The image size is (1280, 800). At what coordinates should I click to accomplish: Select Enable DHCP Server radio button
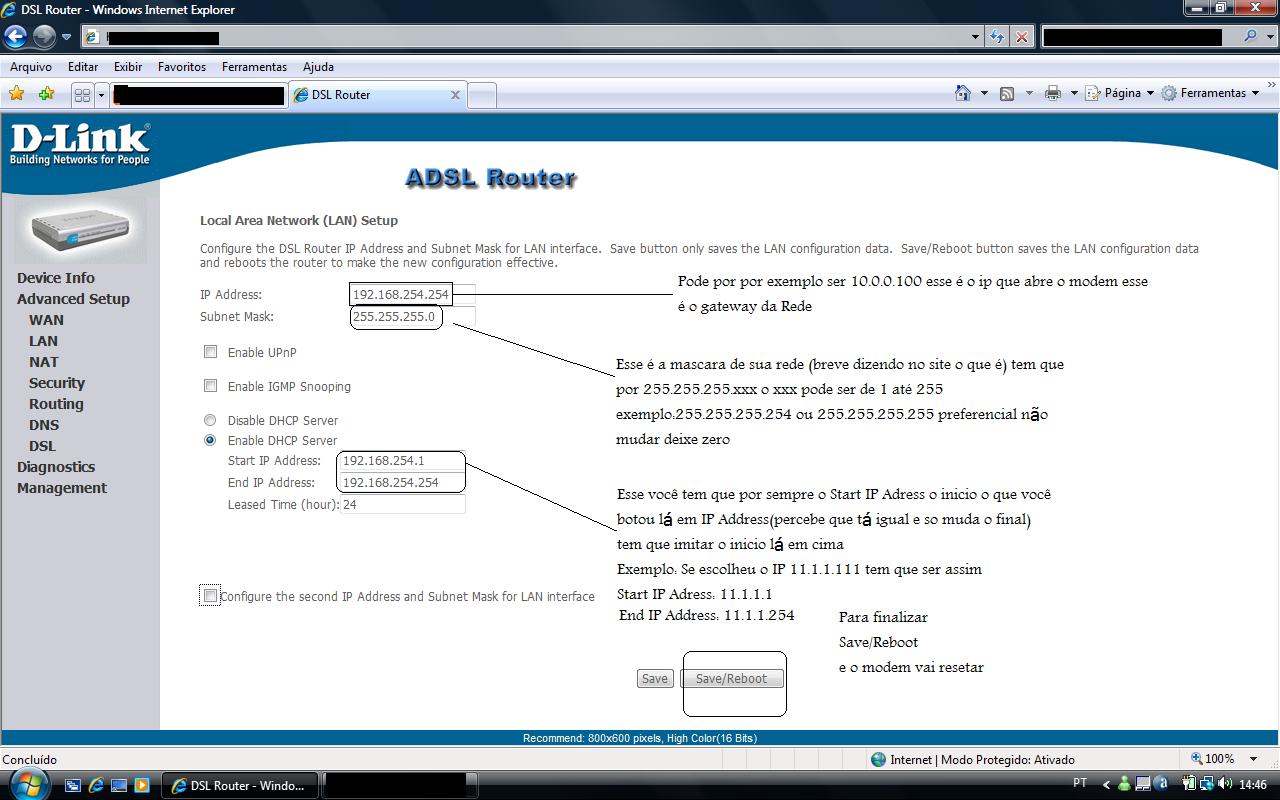(210, 440)
